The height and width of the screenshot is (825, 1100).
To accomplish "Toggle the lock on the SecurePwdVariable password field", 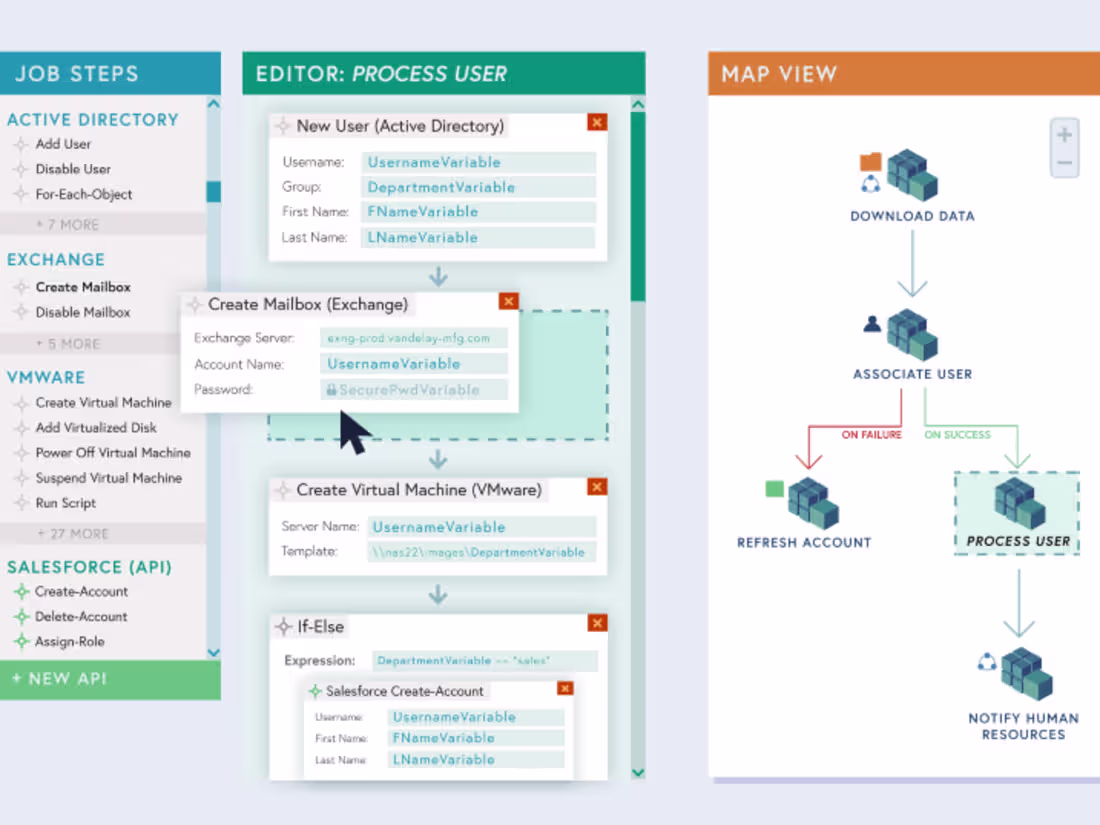I will 333,390.
